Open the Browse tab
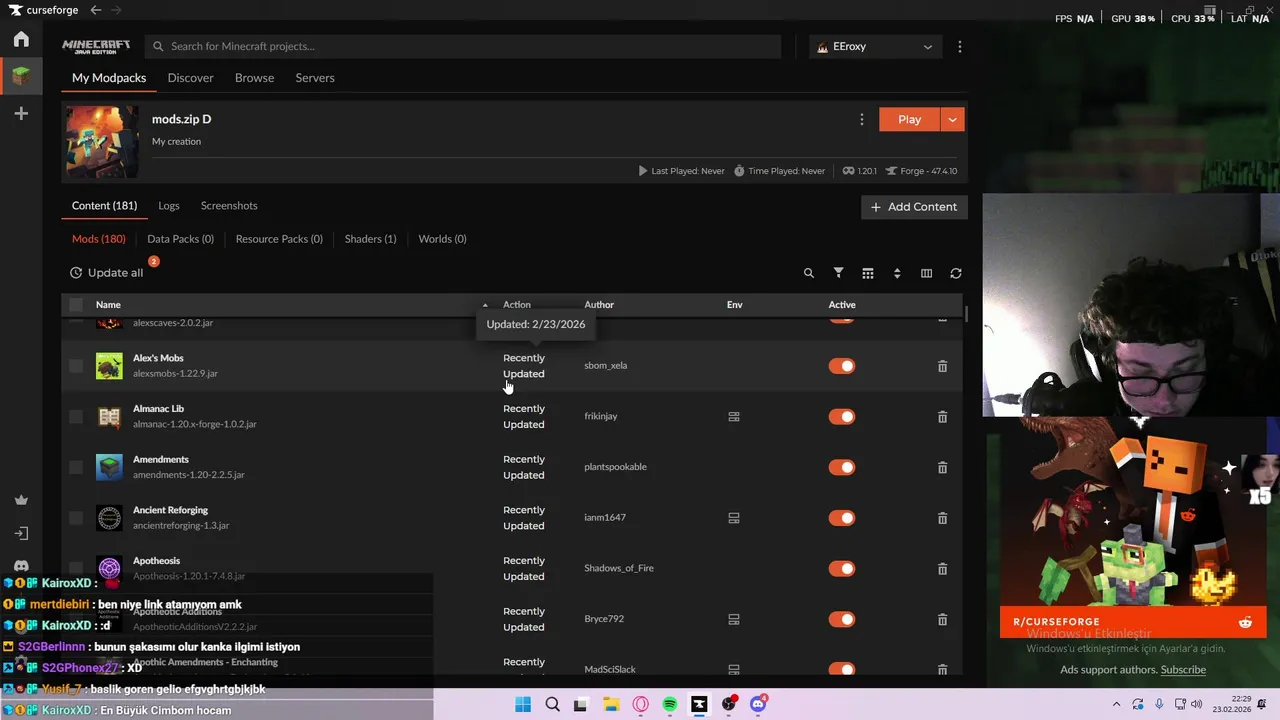The height and width of the screenshot is (720, 1280). click(254, 78)
